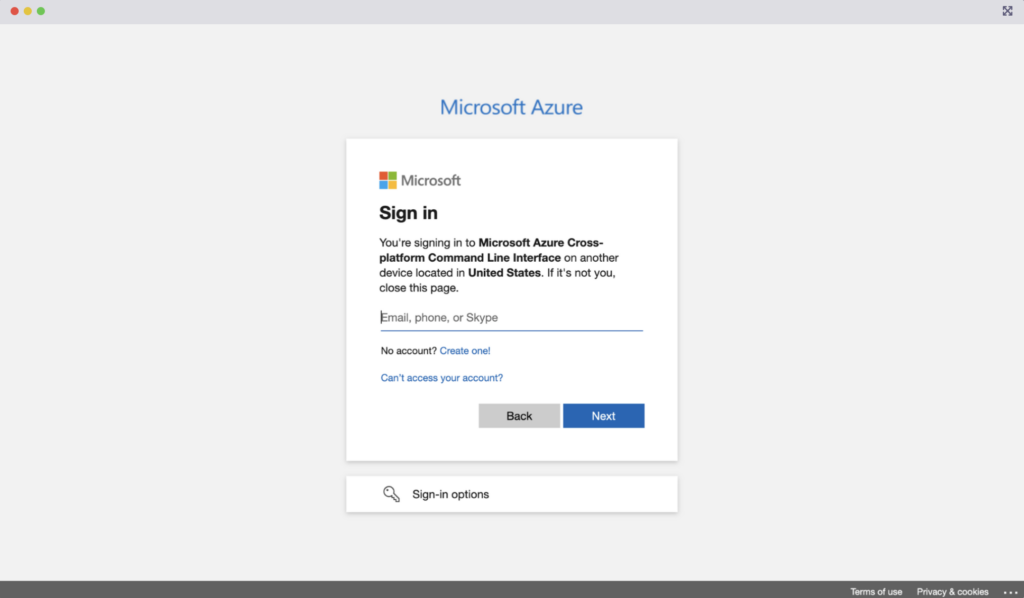This screenshot has width=1024, height=598.
Task: Click the "No account?" text
Action: pyautogui.click(x=408, y=351)
